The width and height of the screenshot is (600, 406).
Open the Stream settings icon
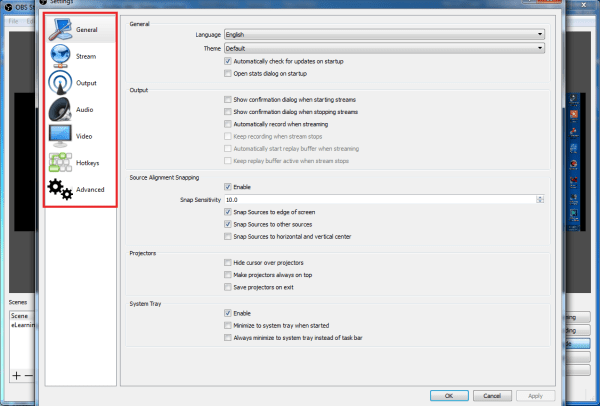click(60, 56)
